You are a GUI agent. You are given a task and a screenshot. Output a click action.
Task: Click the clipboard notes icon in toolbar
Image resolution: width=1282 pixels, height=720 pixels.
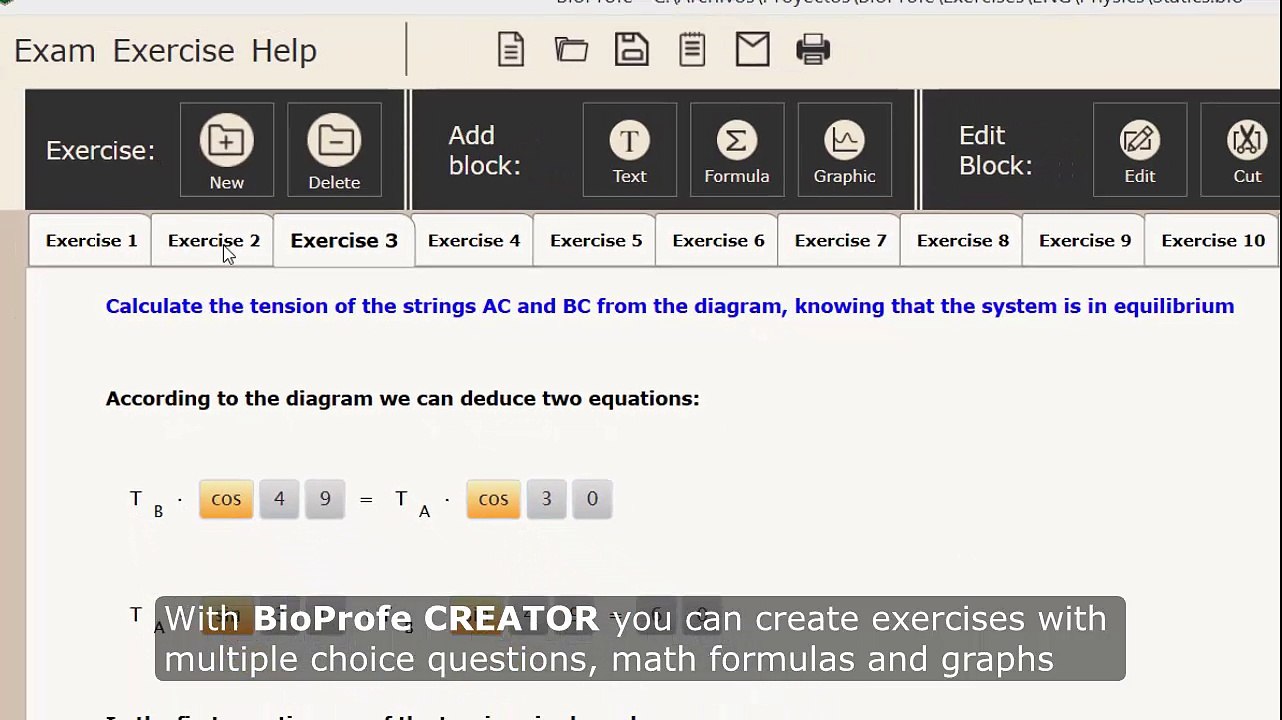(692, 50)
